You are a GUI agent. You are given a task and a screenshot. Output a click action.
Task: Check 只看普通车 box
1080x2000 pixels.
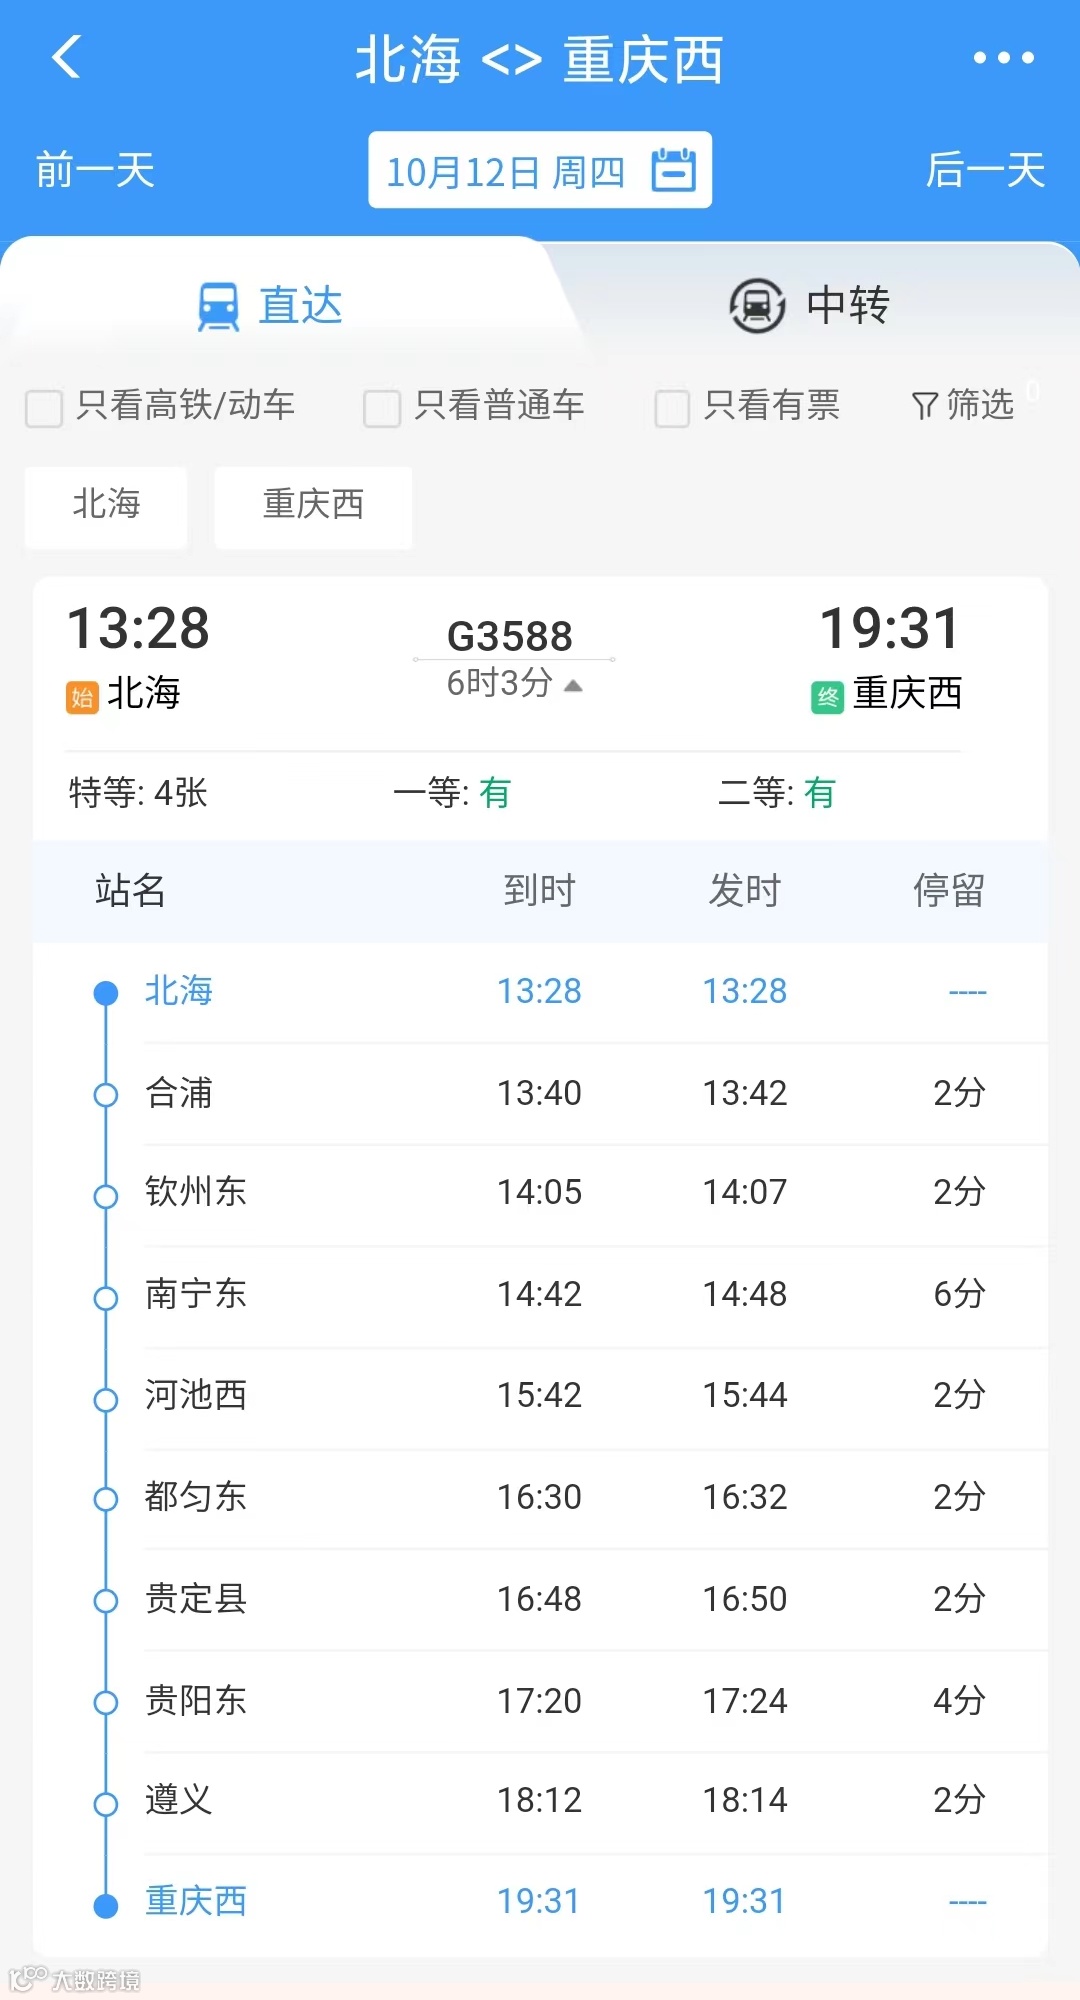382,408
